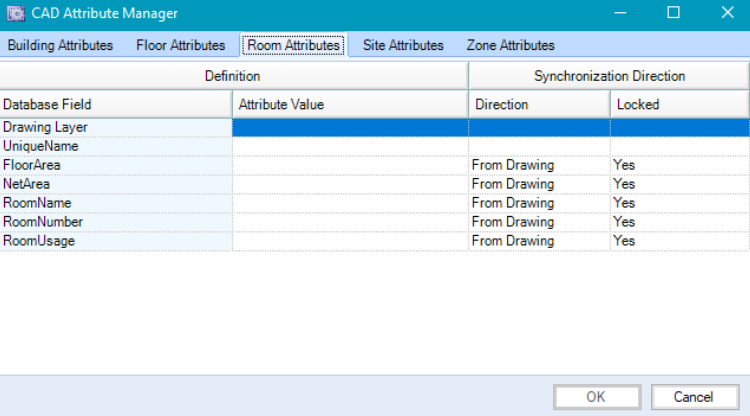The width and height of the screenshot is (750, 416).
Task: Click the CAD Attribute Manager title bar icon
Action: click(x=15, y=13)
